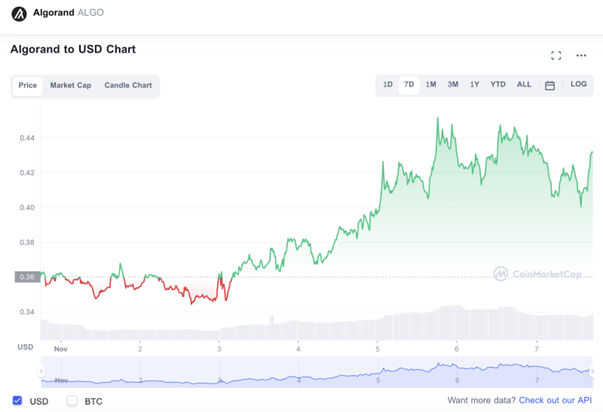Grab the right handle of range navigator

(592, 372)
